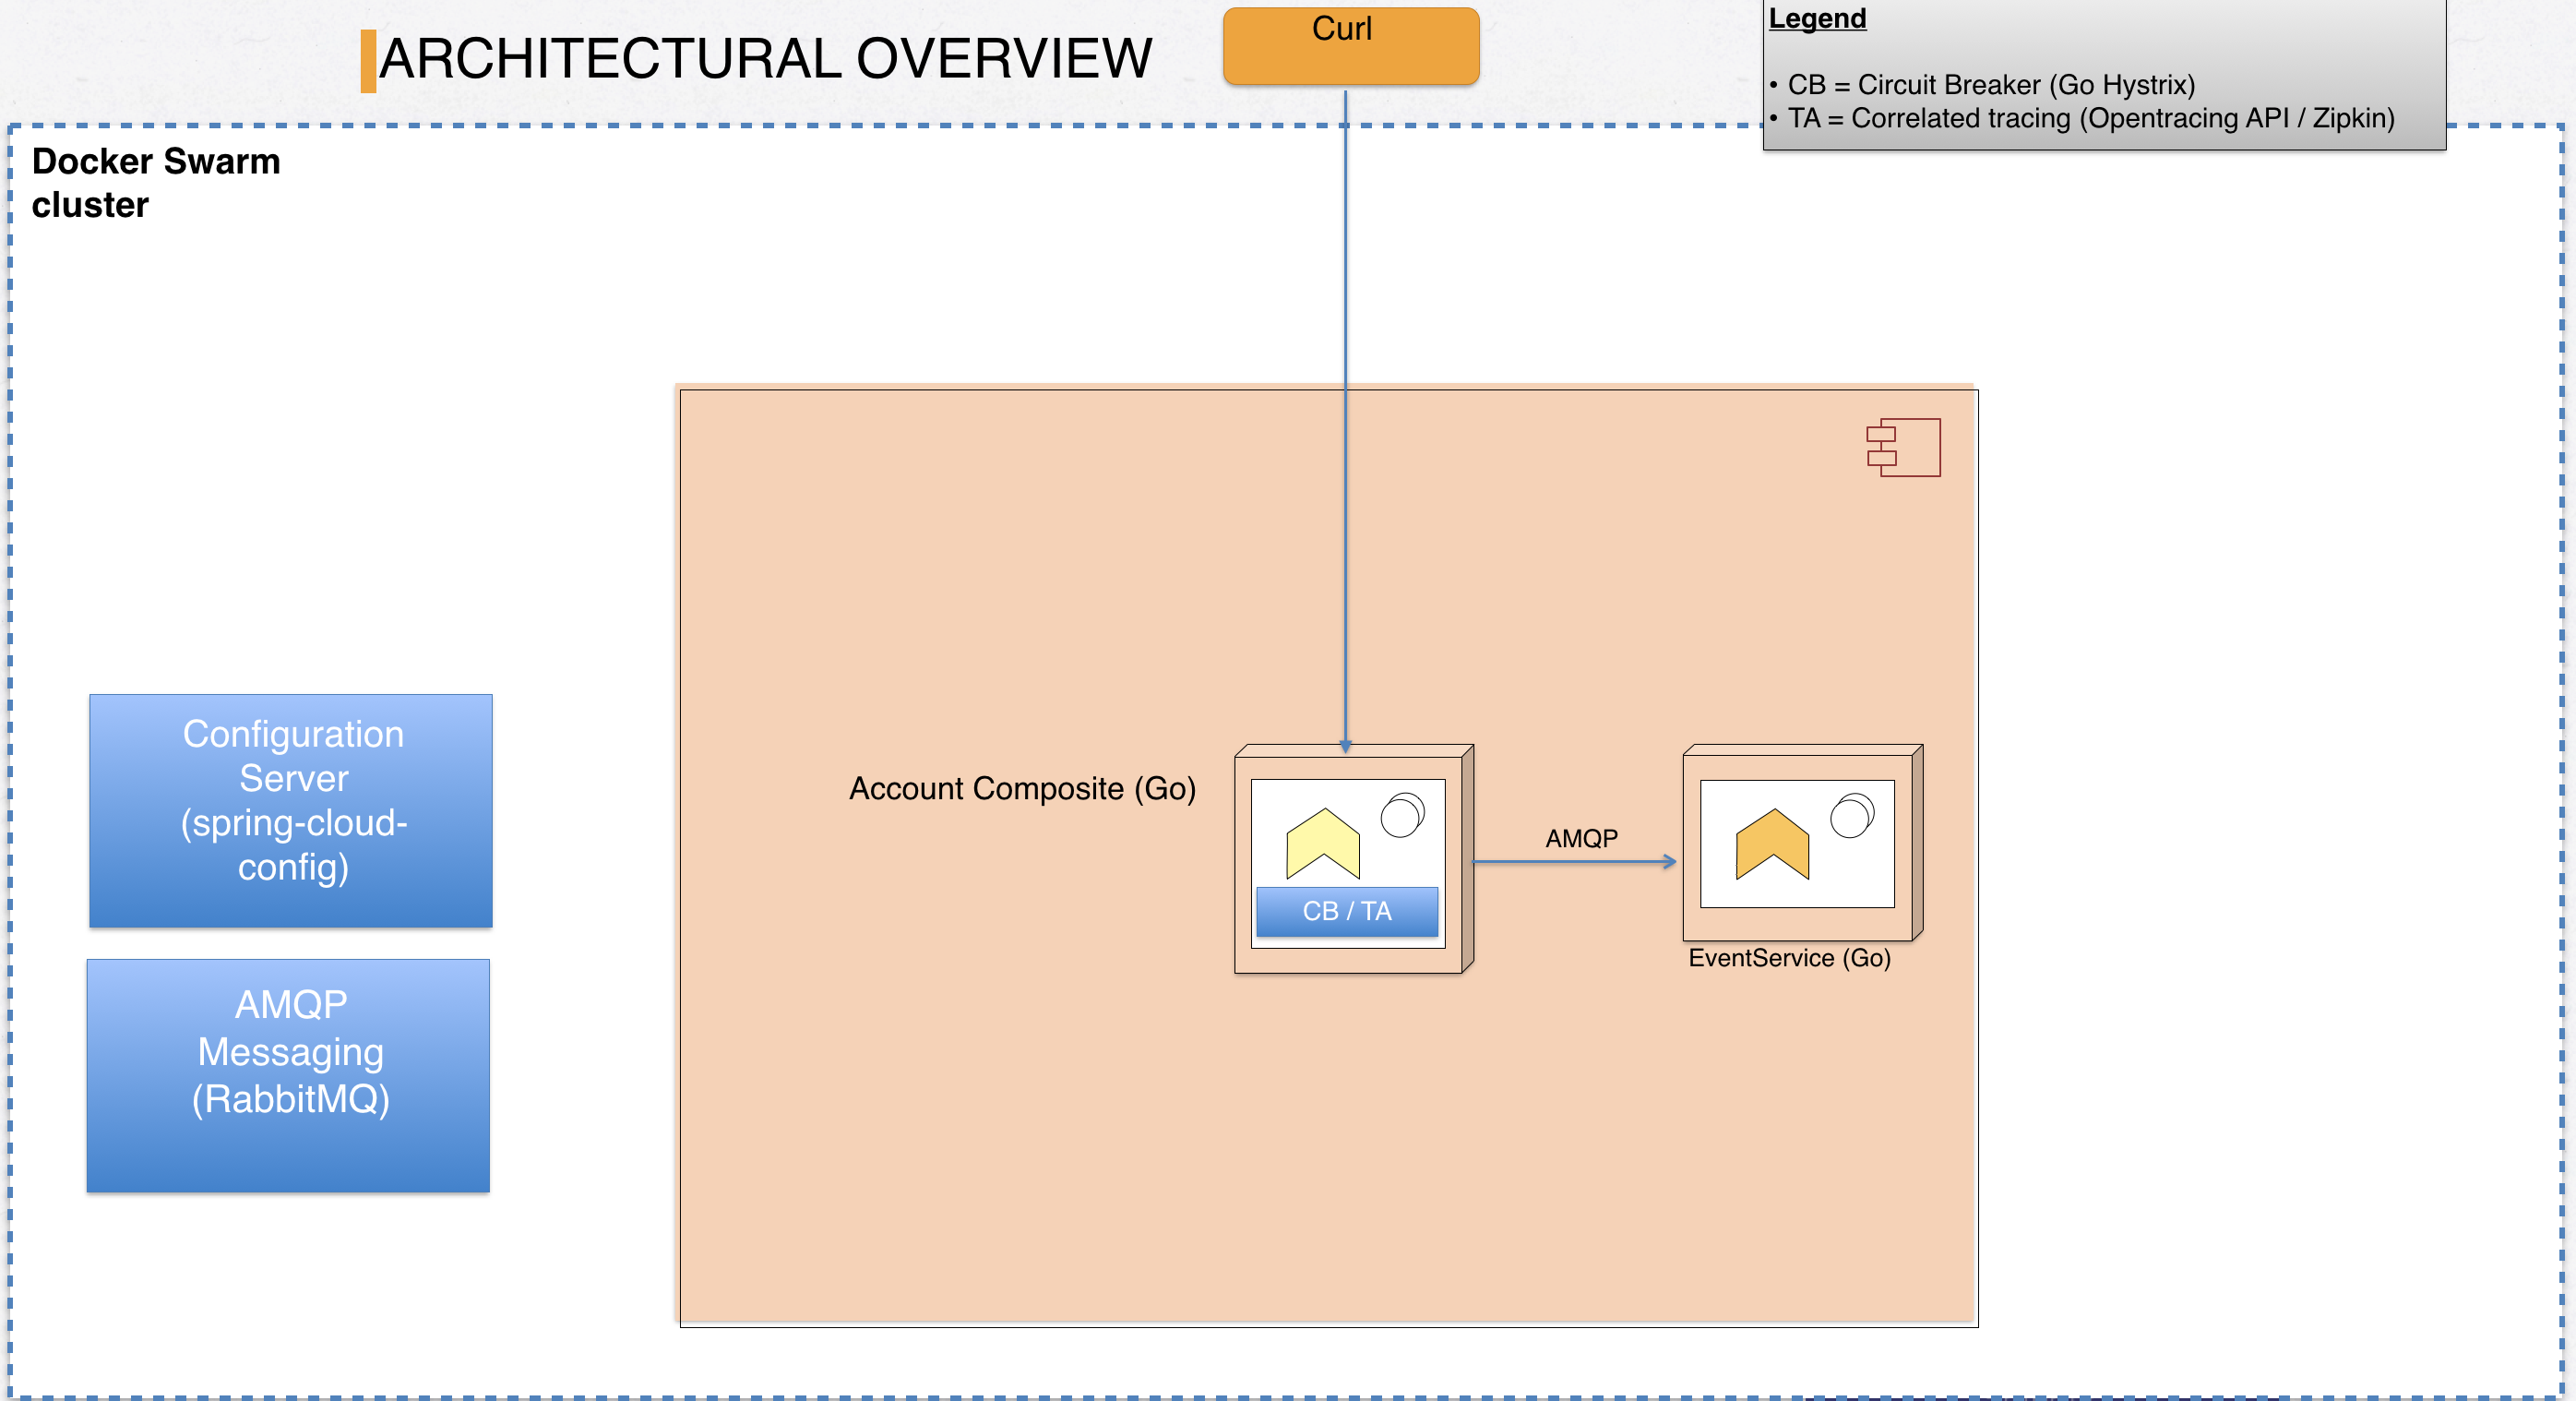
Task: Select the Configuration Server (spring-cloud-config) box
Action: 291,811
